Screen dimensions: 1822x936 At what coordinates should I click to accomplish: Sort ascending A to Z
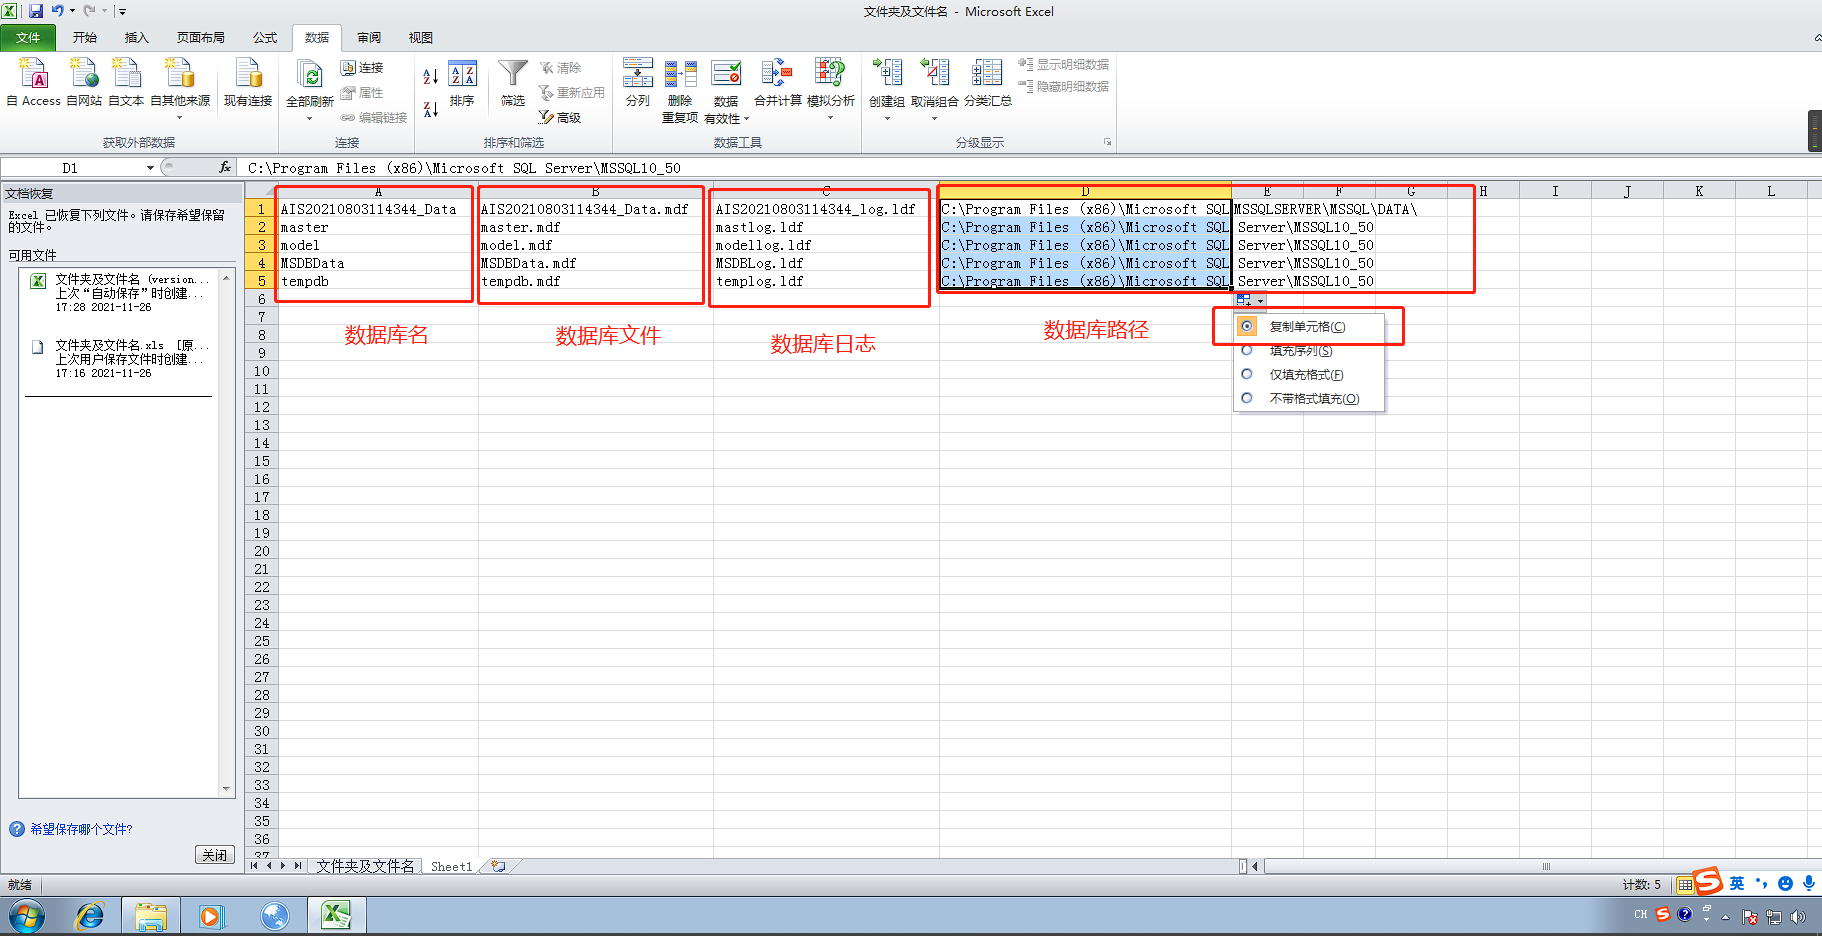tap(430, 76)
